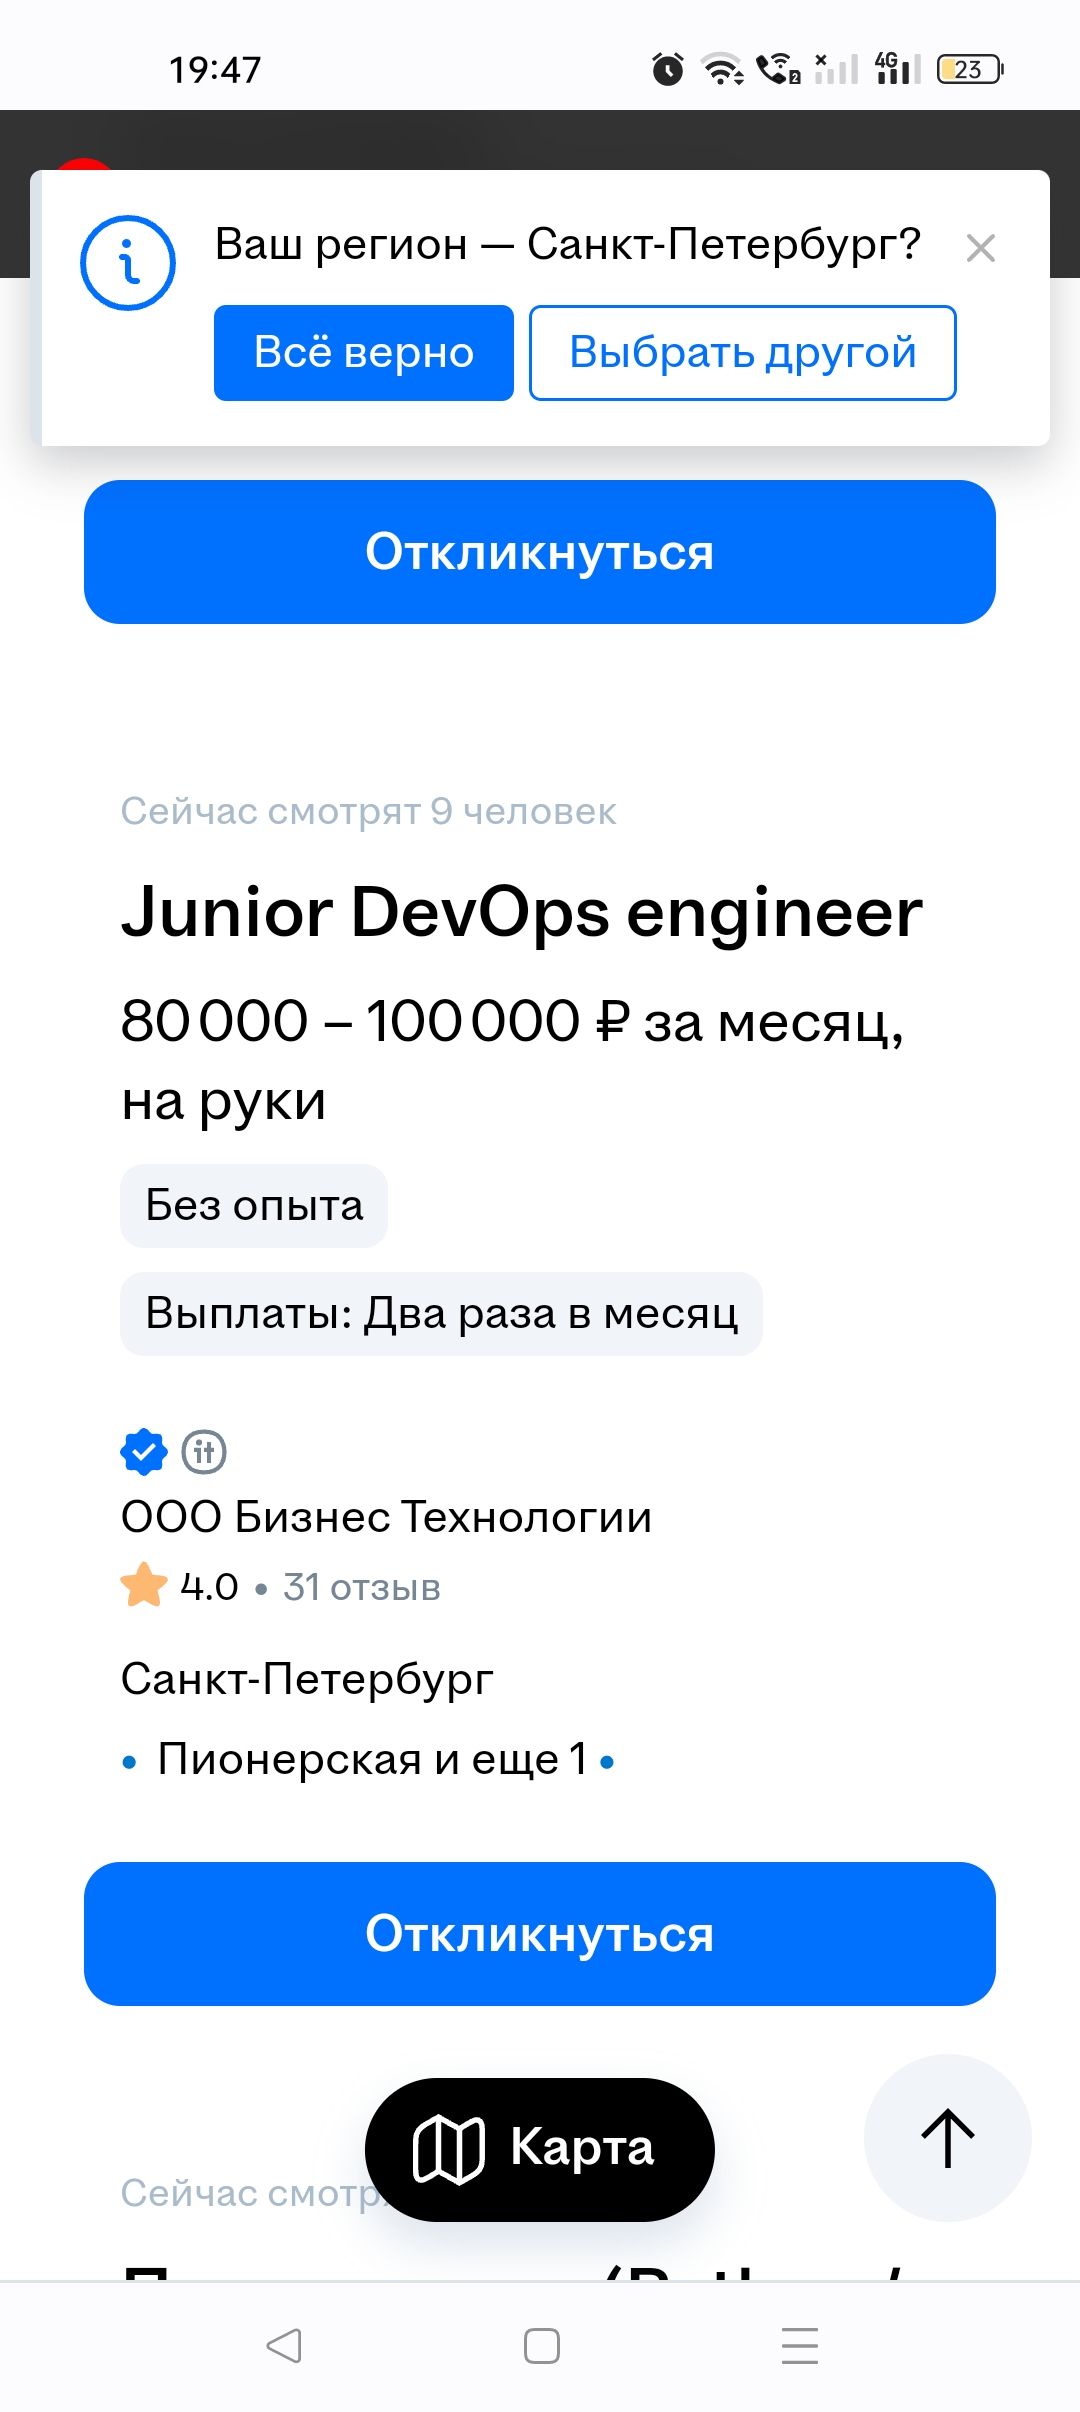Viewport: 1080px width, 2412px height.
Task: Open the ООО Бизнес Технологии company page
Action: tap(386, 1517)
